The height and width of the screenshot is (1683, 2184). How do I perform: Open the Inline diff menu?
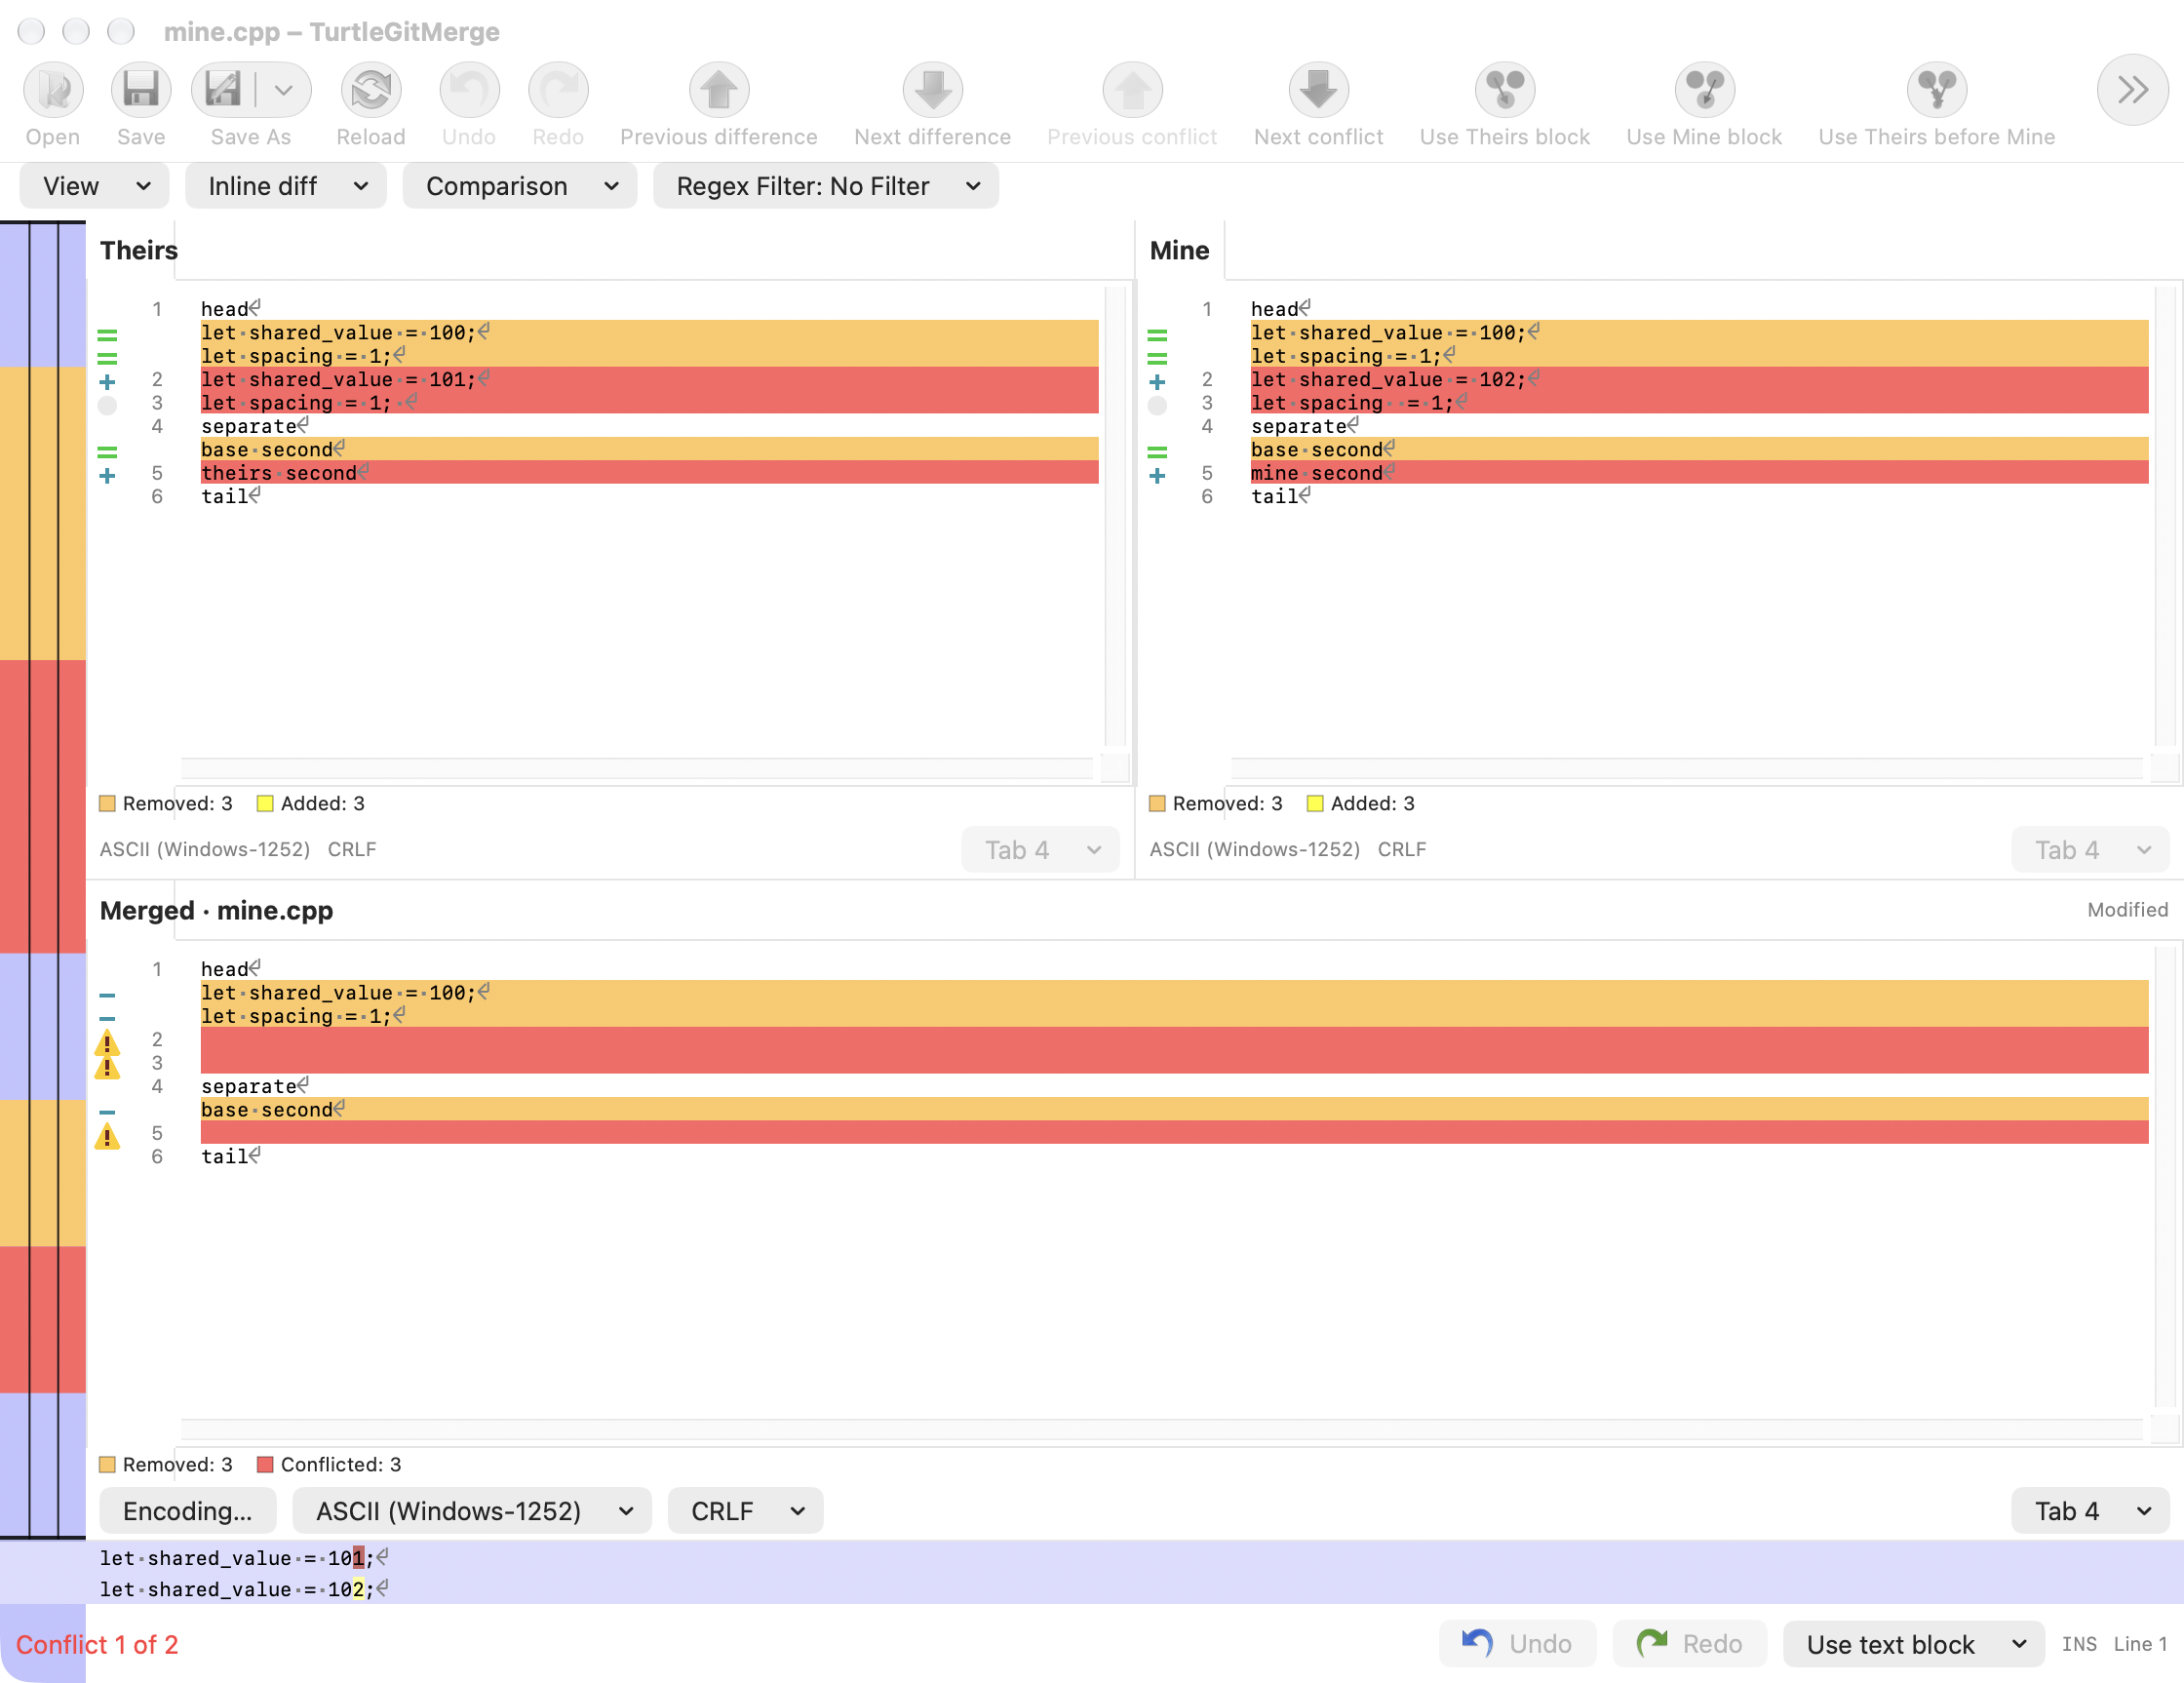(286, 186)
